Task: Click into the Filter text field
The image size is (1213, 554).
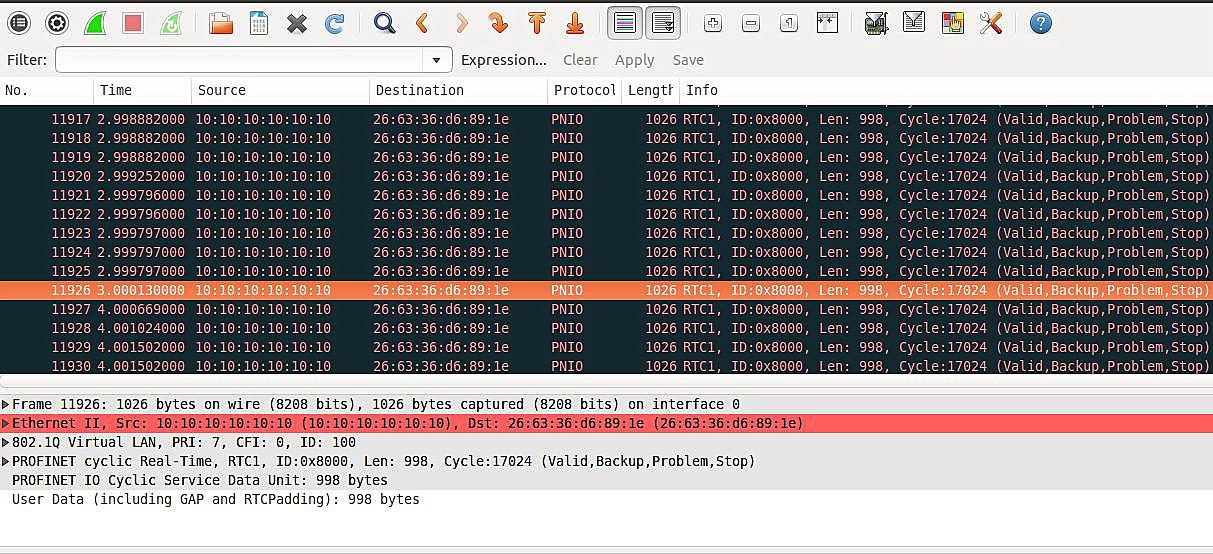Action: point(240,60)
